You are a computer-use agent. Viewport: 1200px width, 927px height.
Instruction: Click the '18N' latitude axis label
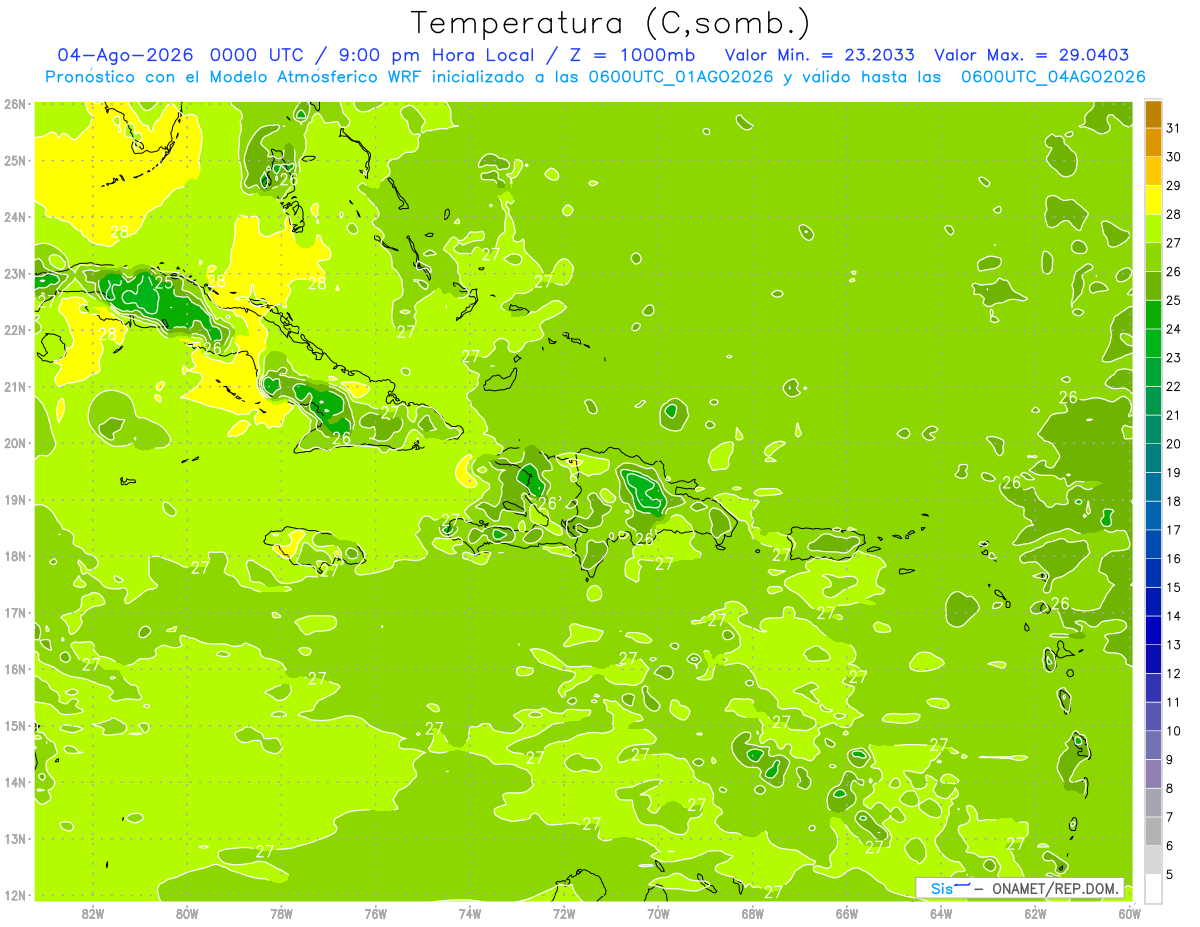[x=14, y=556]
